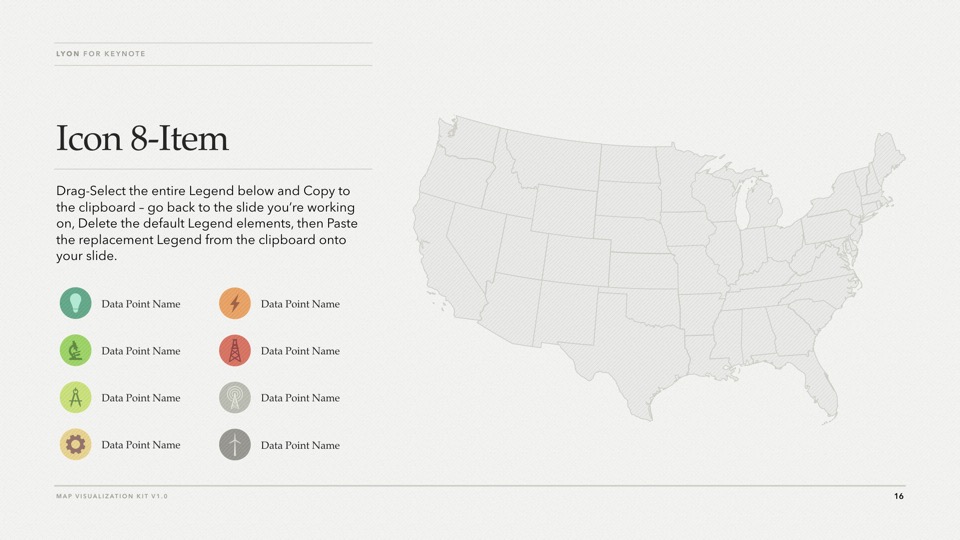This screenshot has height=540, width=960.
Task: Select the slide number 16
Action: click(899, 496)
